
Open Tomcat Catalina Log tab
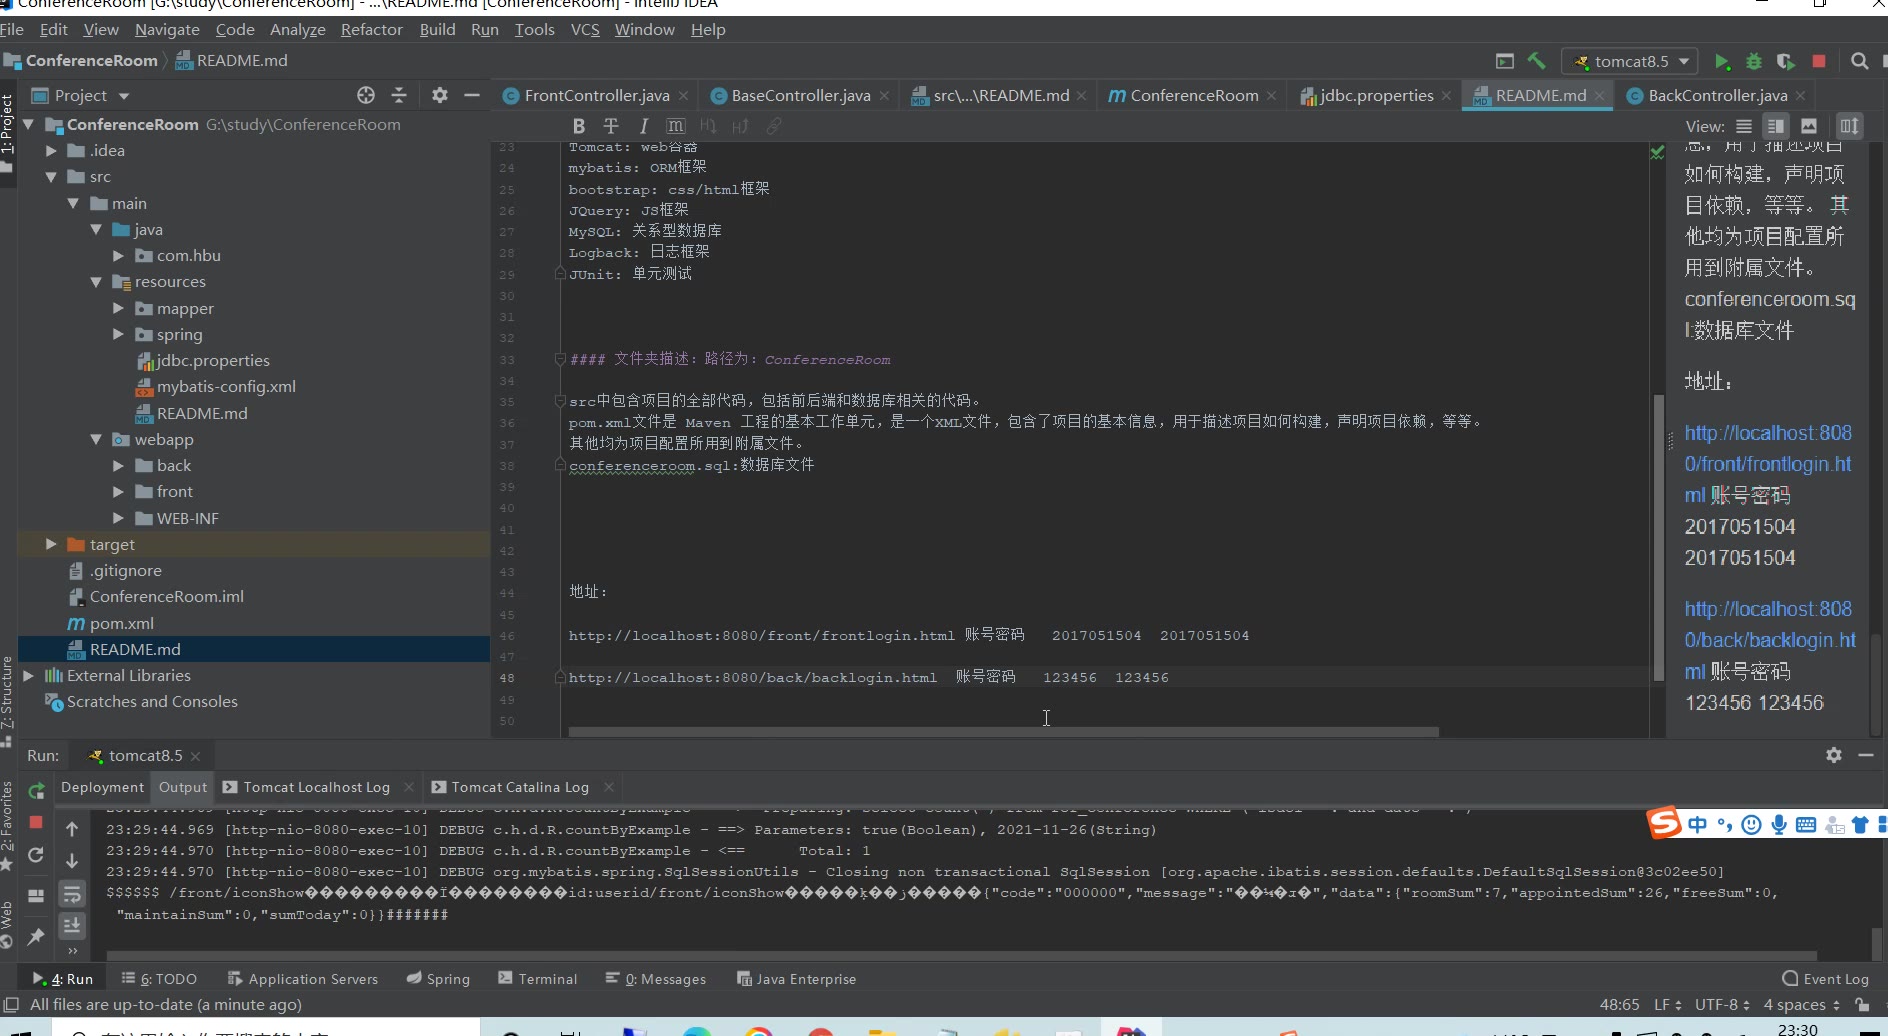click(520, 787)
